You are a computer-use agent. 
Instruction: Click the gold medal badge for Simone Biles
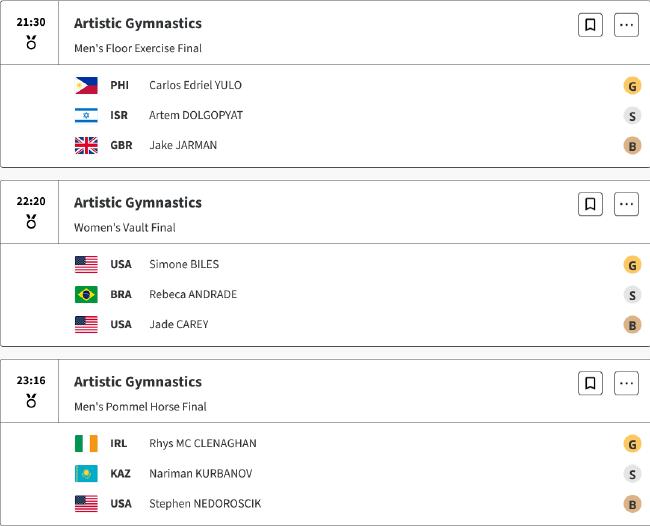point(632,265)
